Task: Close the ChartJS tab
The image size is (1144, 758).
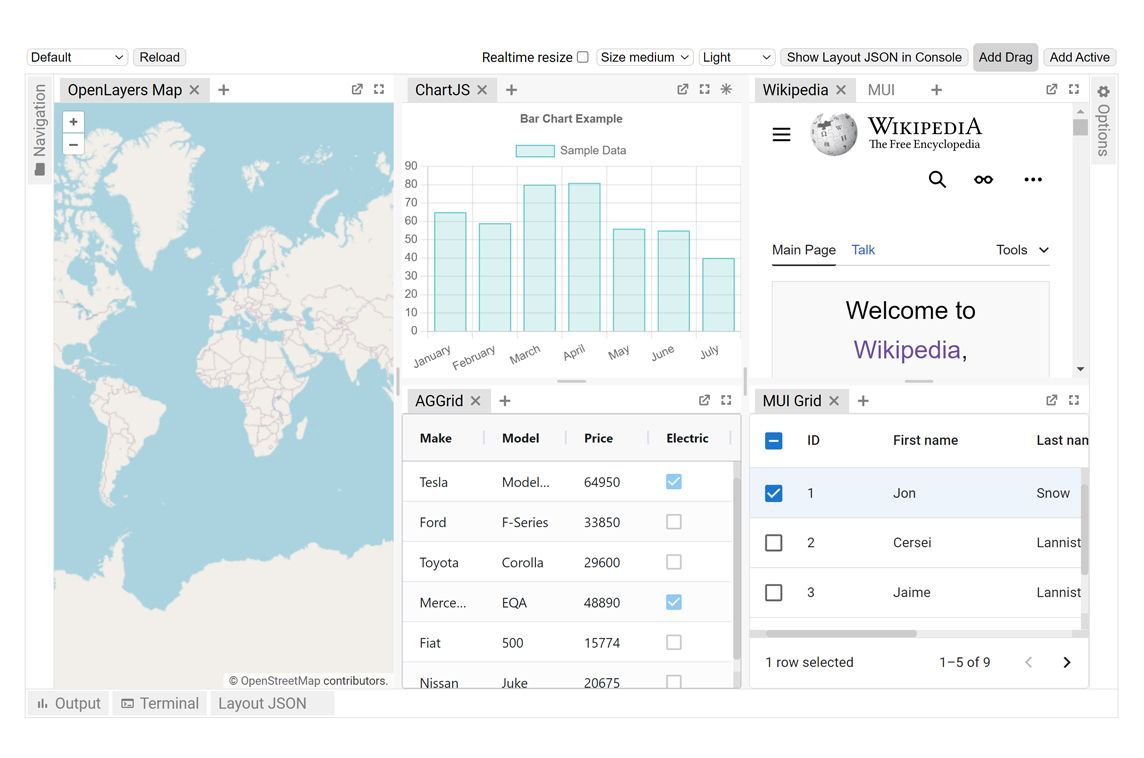Action: click(482, 90)
